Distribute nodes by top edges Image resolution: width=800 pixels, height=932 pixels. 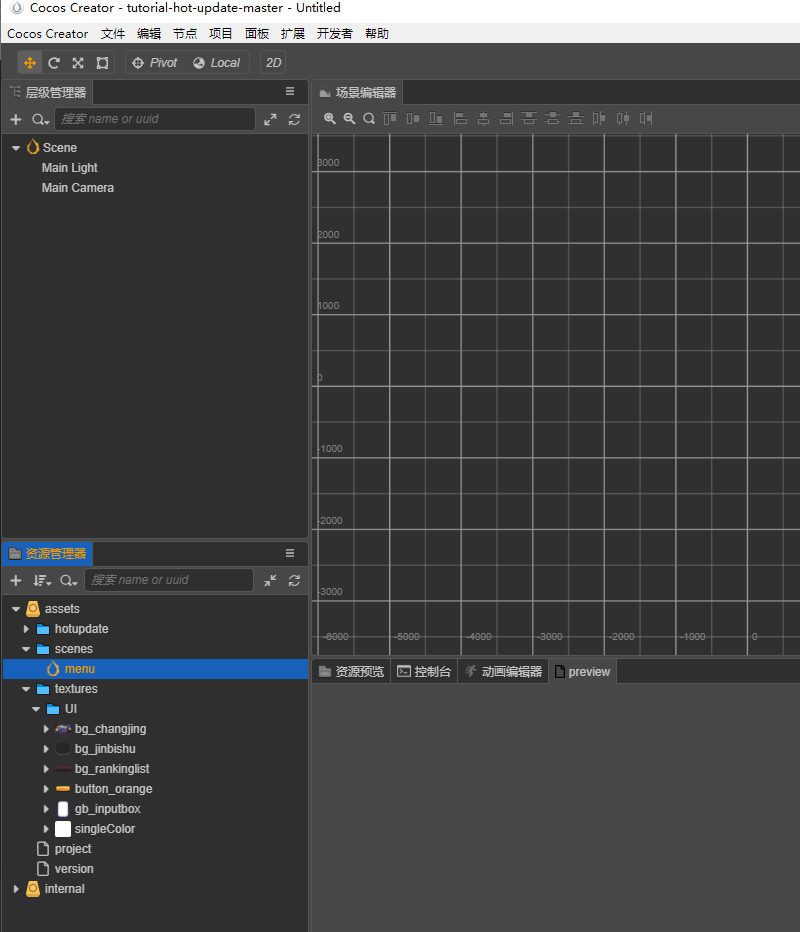[529, 118]
